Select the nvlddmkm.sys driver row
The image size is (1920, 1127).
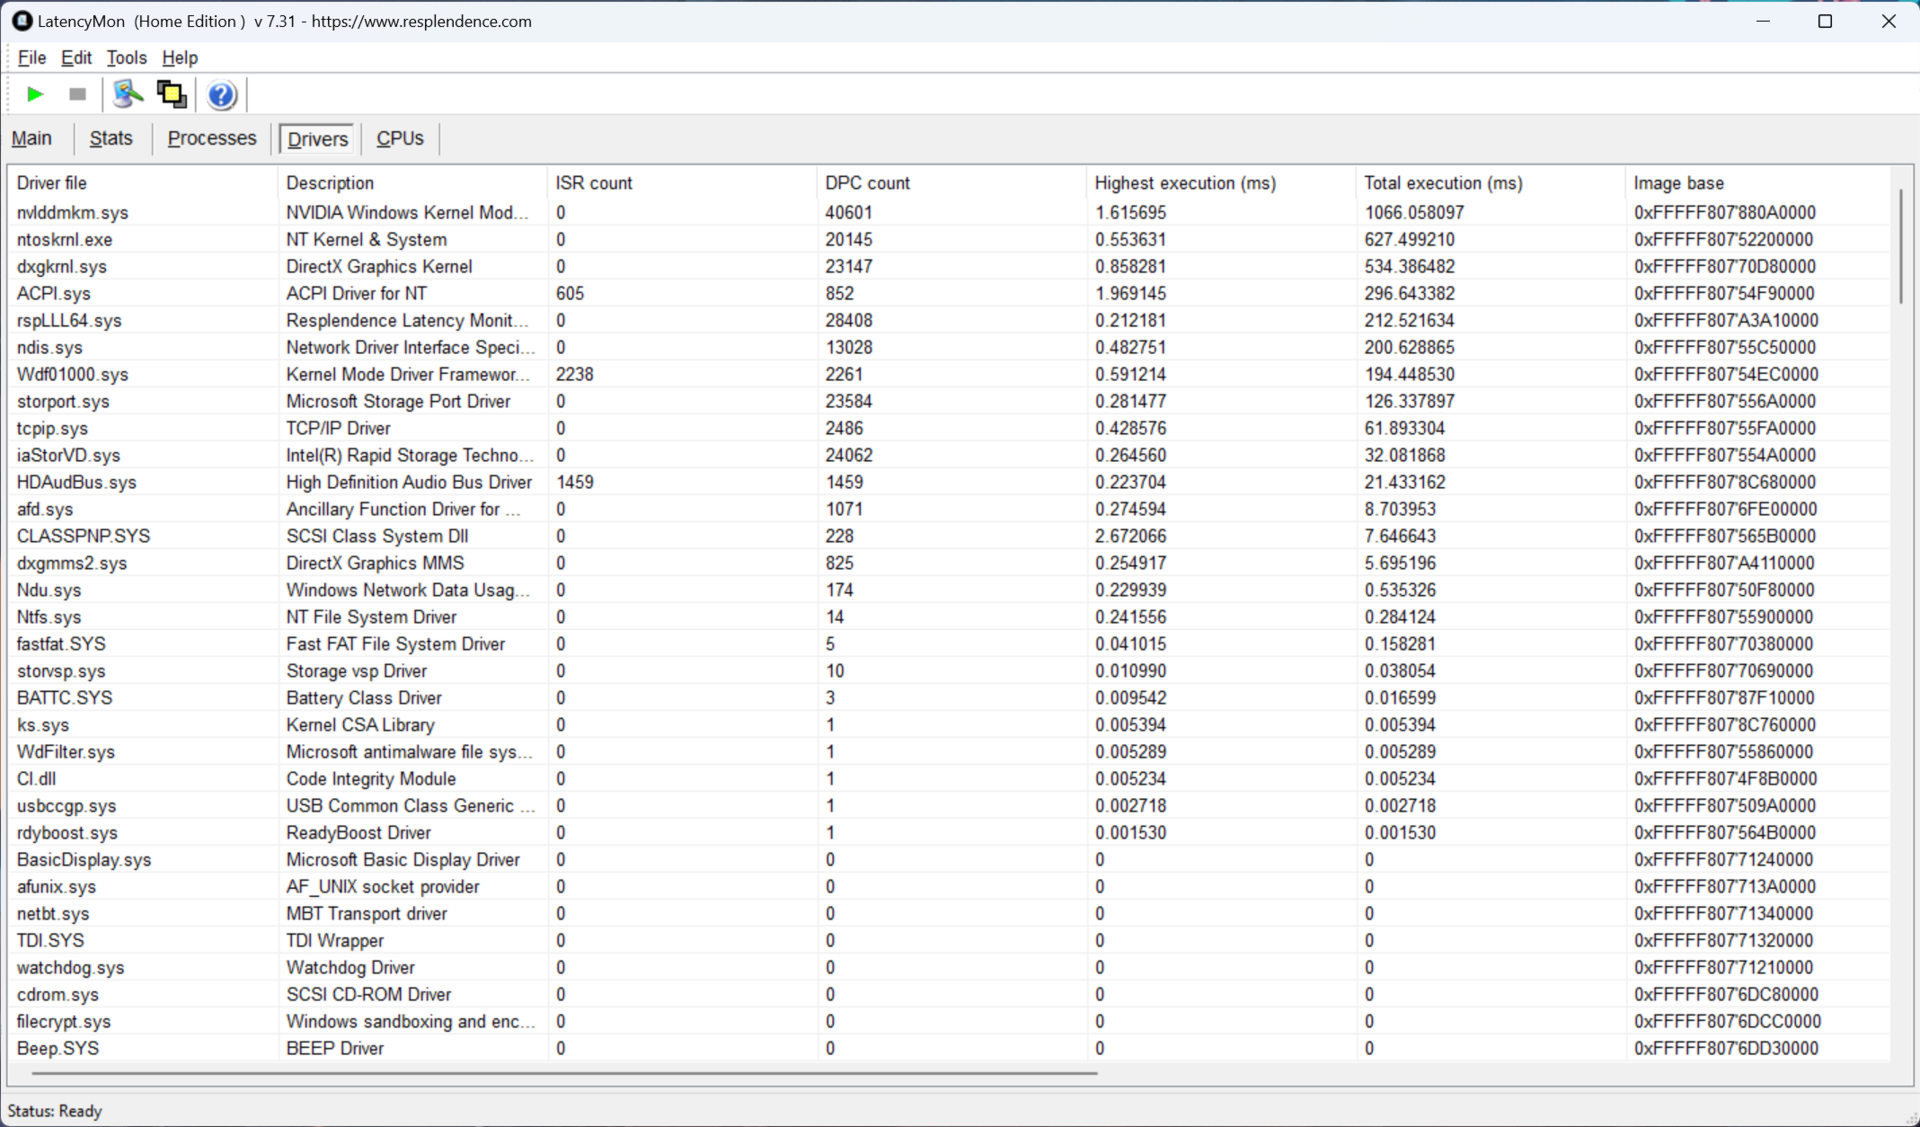click(x=72, y=212)
